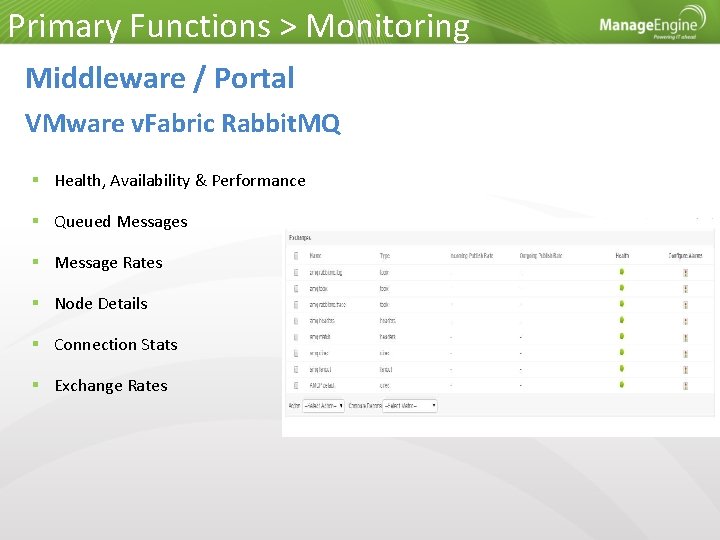Image resolution: width=720 pixels, height=540 pixels.
Task: Click the Health column header
Action: coord(622,256)
